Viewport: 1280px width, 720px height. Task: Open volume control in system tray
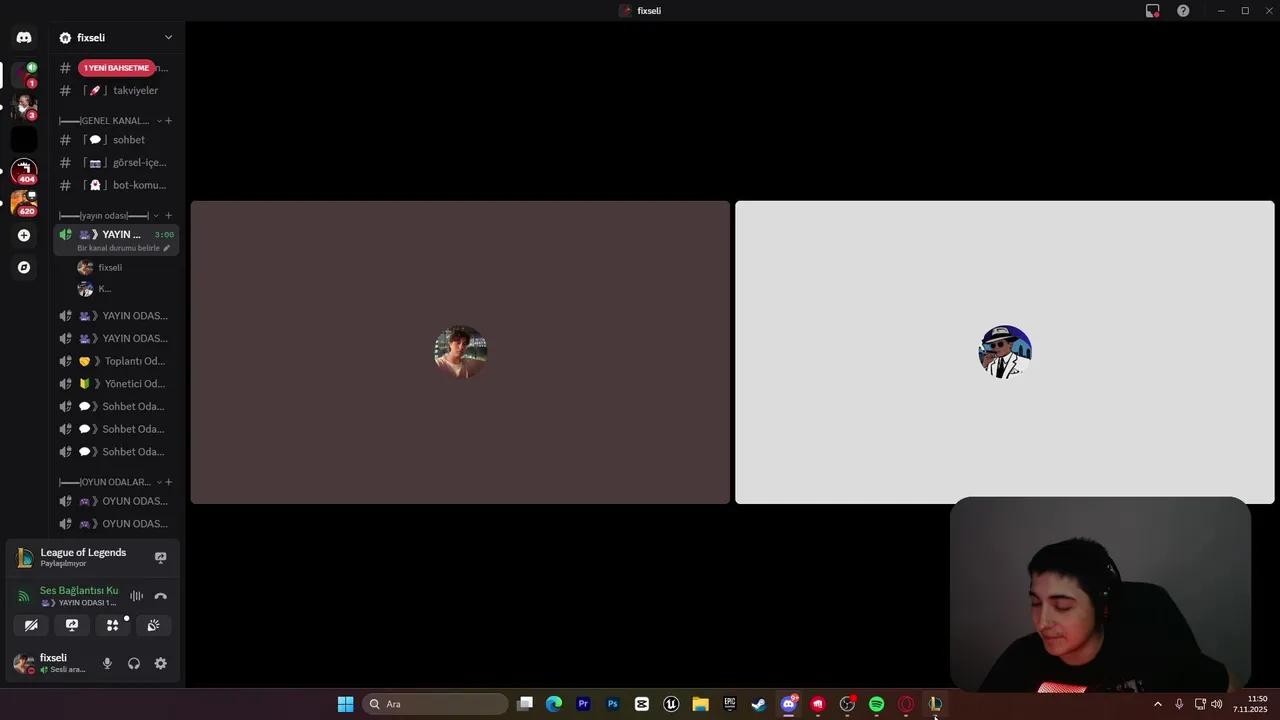tap(1217, 704)
